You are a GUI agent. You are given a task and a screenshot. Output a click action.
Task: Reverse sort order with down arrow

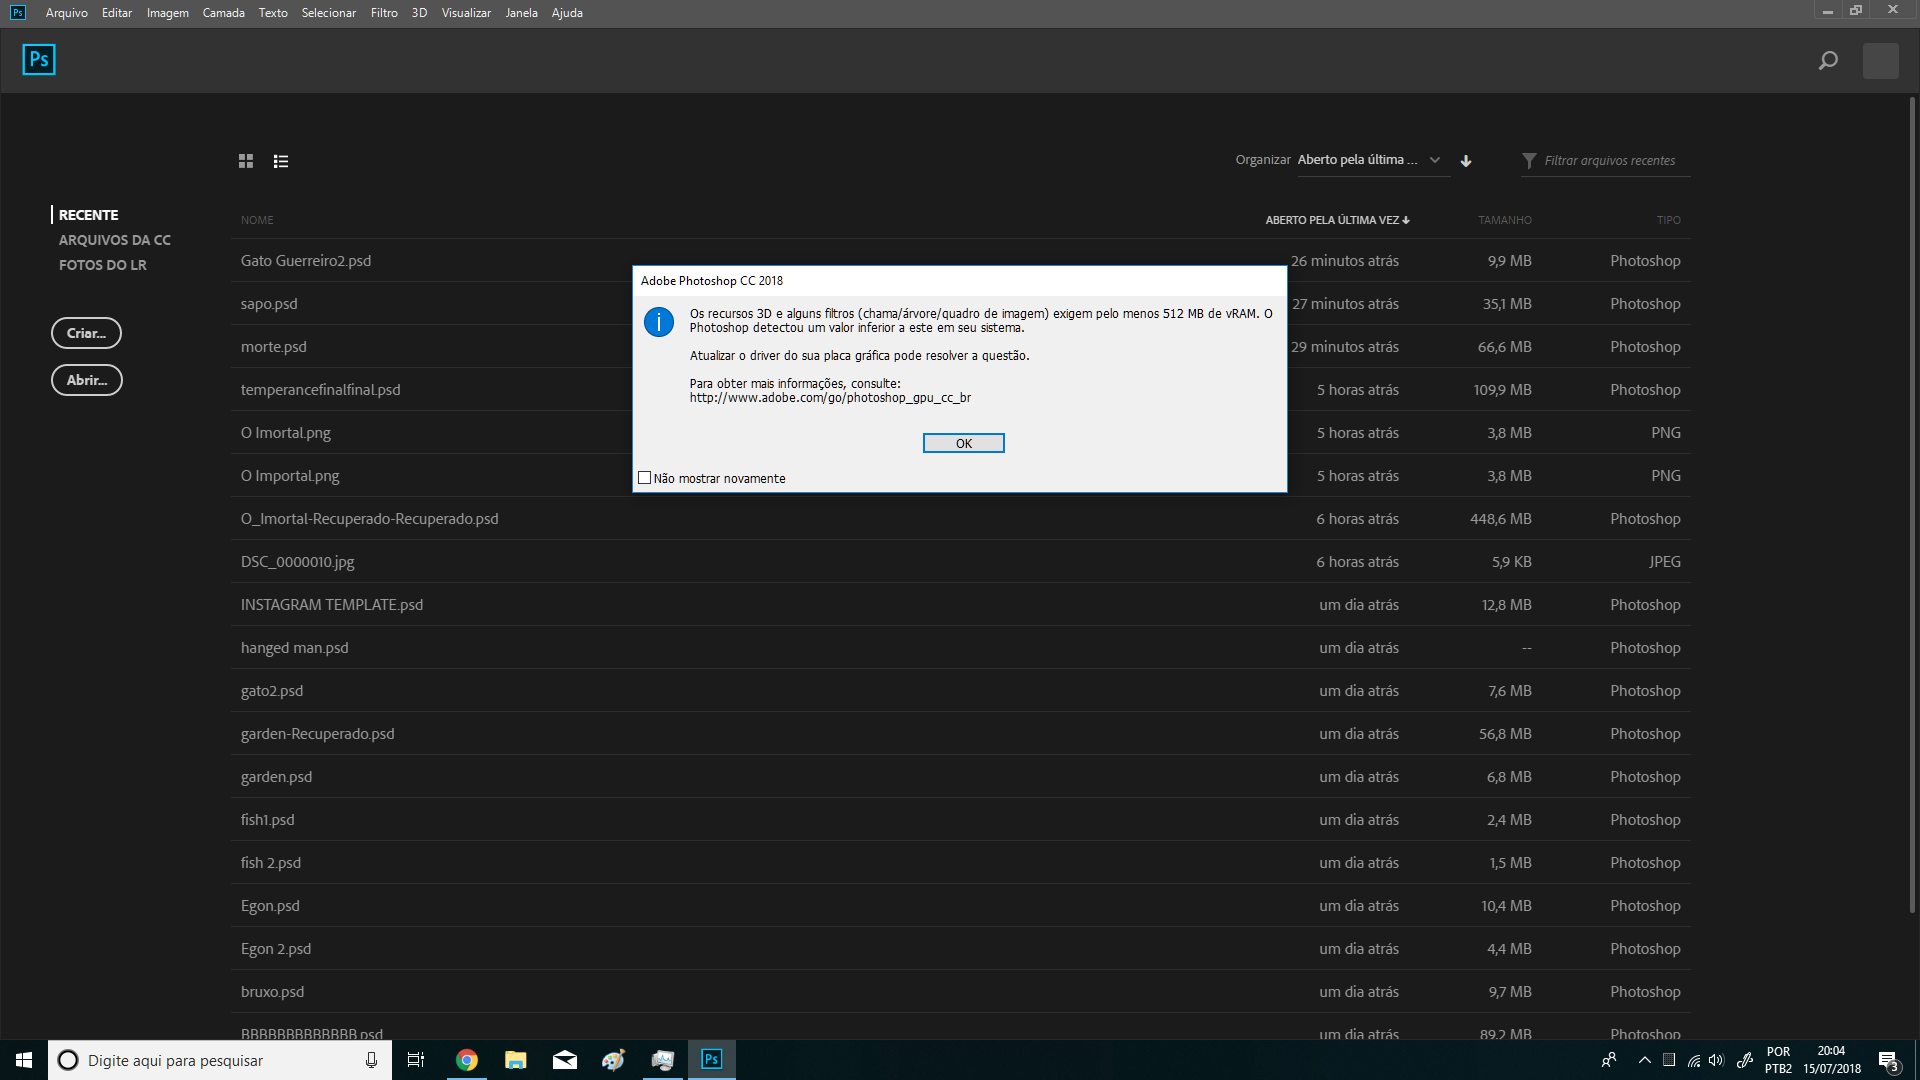point(1466,161)
